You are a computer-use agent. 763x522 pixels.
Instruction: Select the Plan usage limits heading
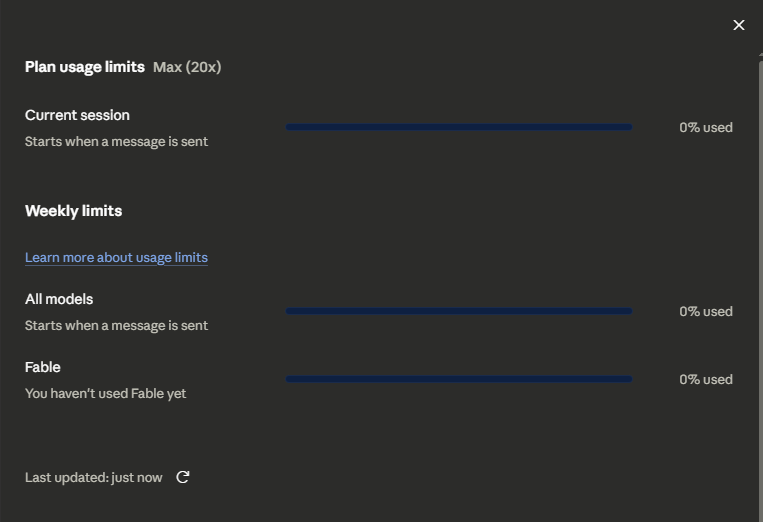click(85, 67)
